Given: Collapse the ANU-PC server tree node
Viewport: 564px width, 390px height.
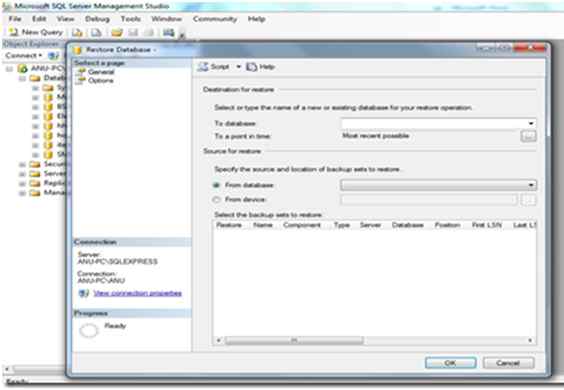Looking at the screenshot, I should point(10,68).
